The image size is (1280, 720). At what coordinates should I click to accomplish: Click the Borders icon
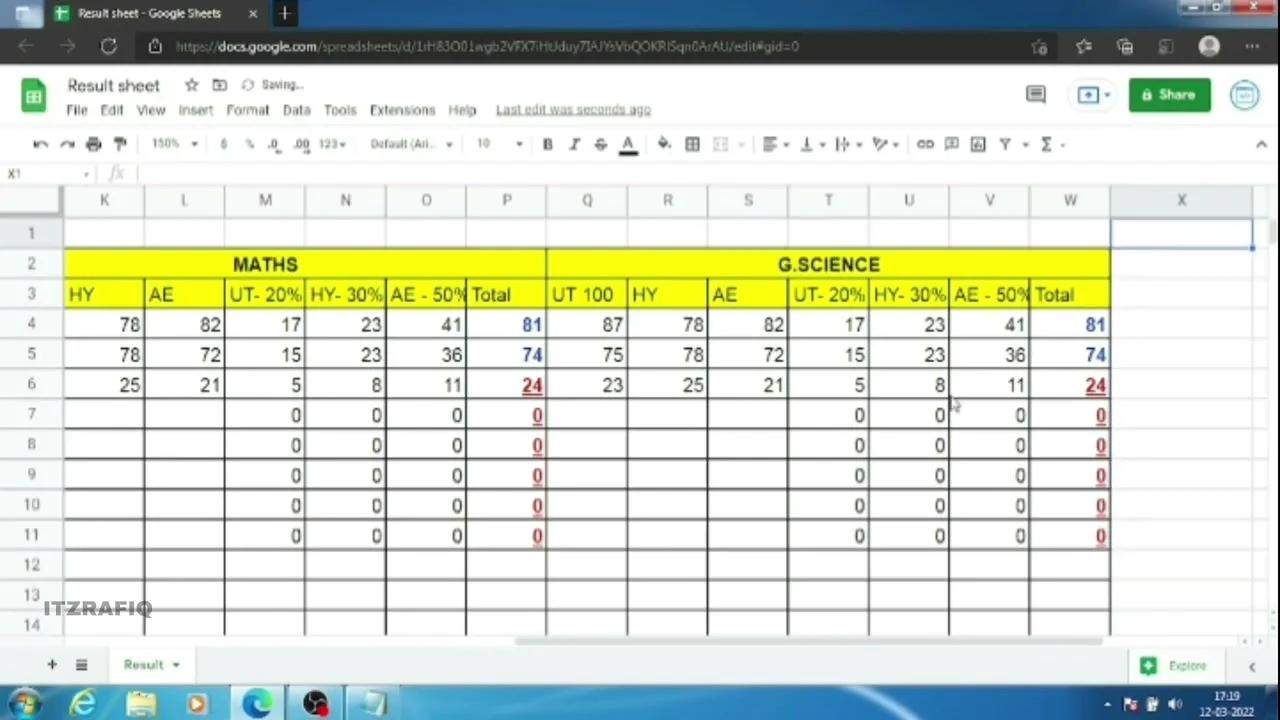click(691, 143)
